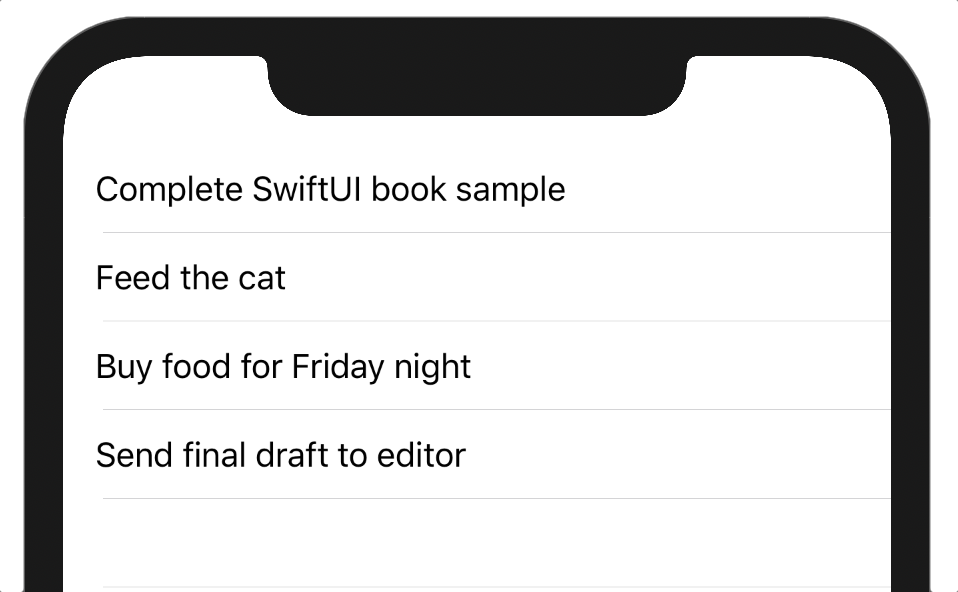Tap the device notch at the top

477,85
